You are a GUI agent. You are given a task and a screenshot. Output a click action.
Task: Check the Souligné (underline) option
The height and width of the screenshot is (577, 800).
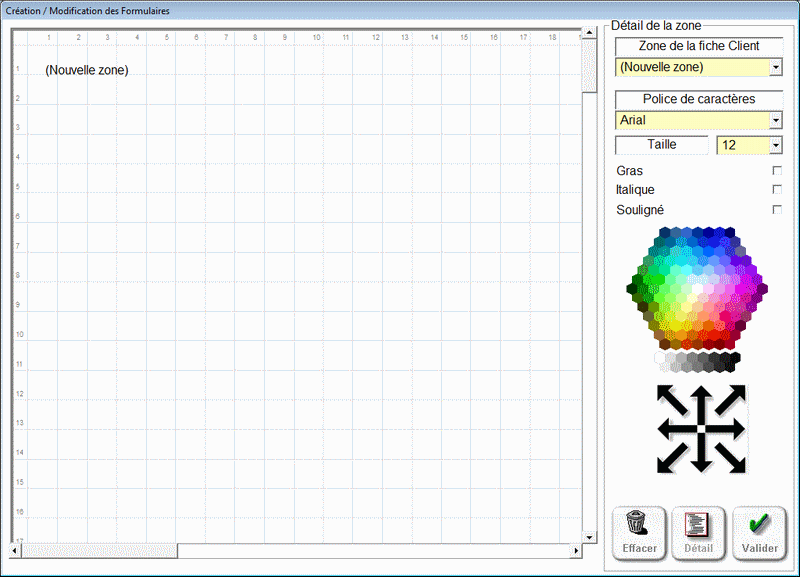click(x=777, y=210)
